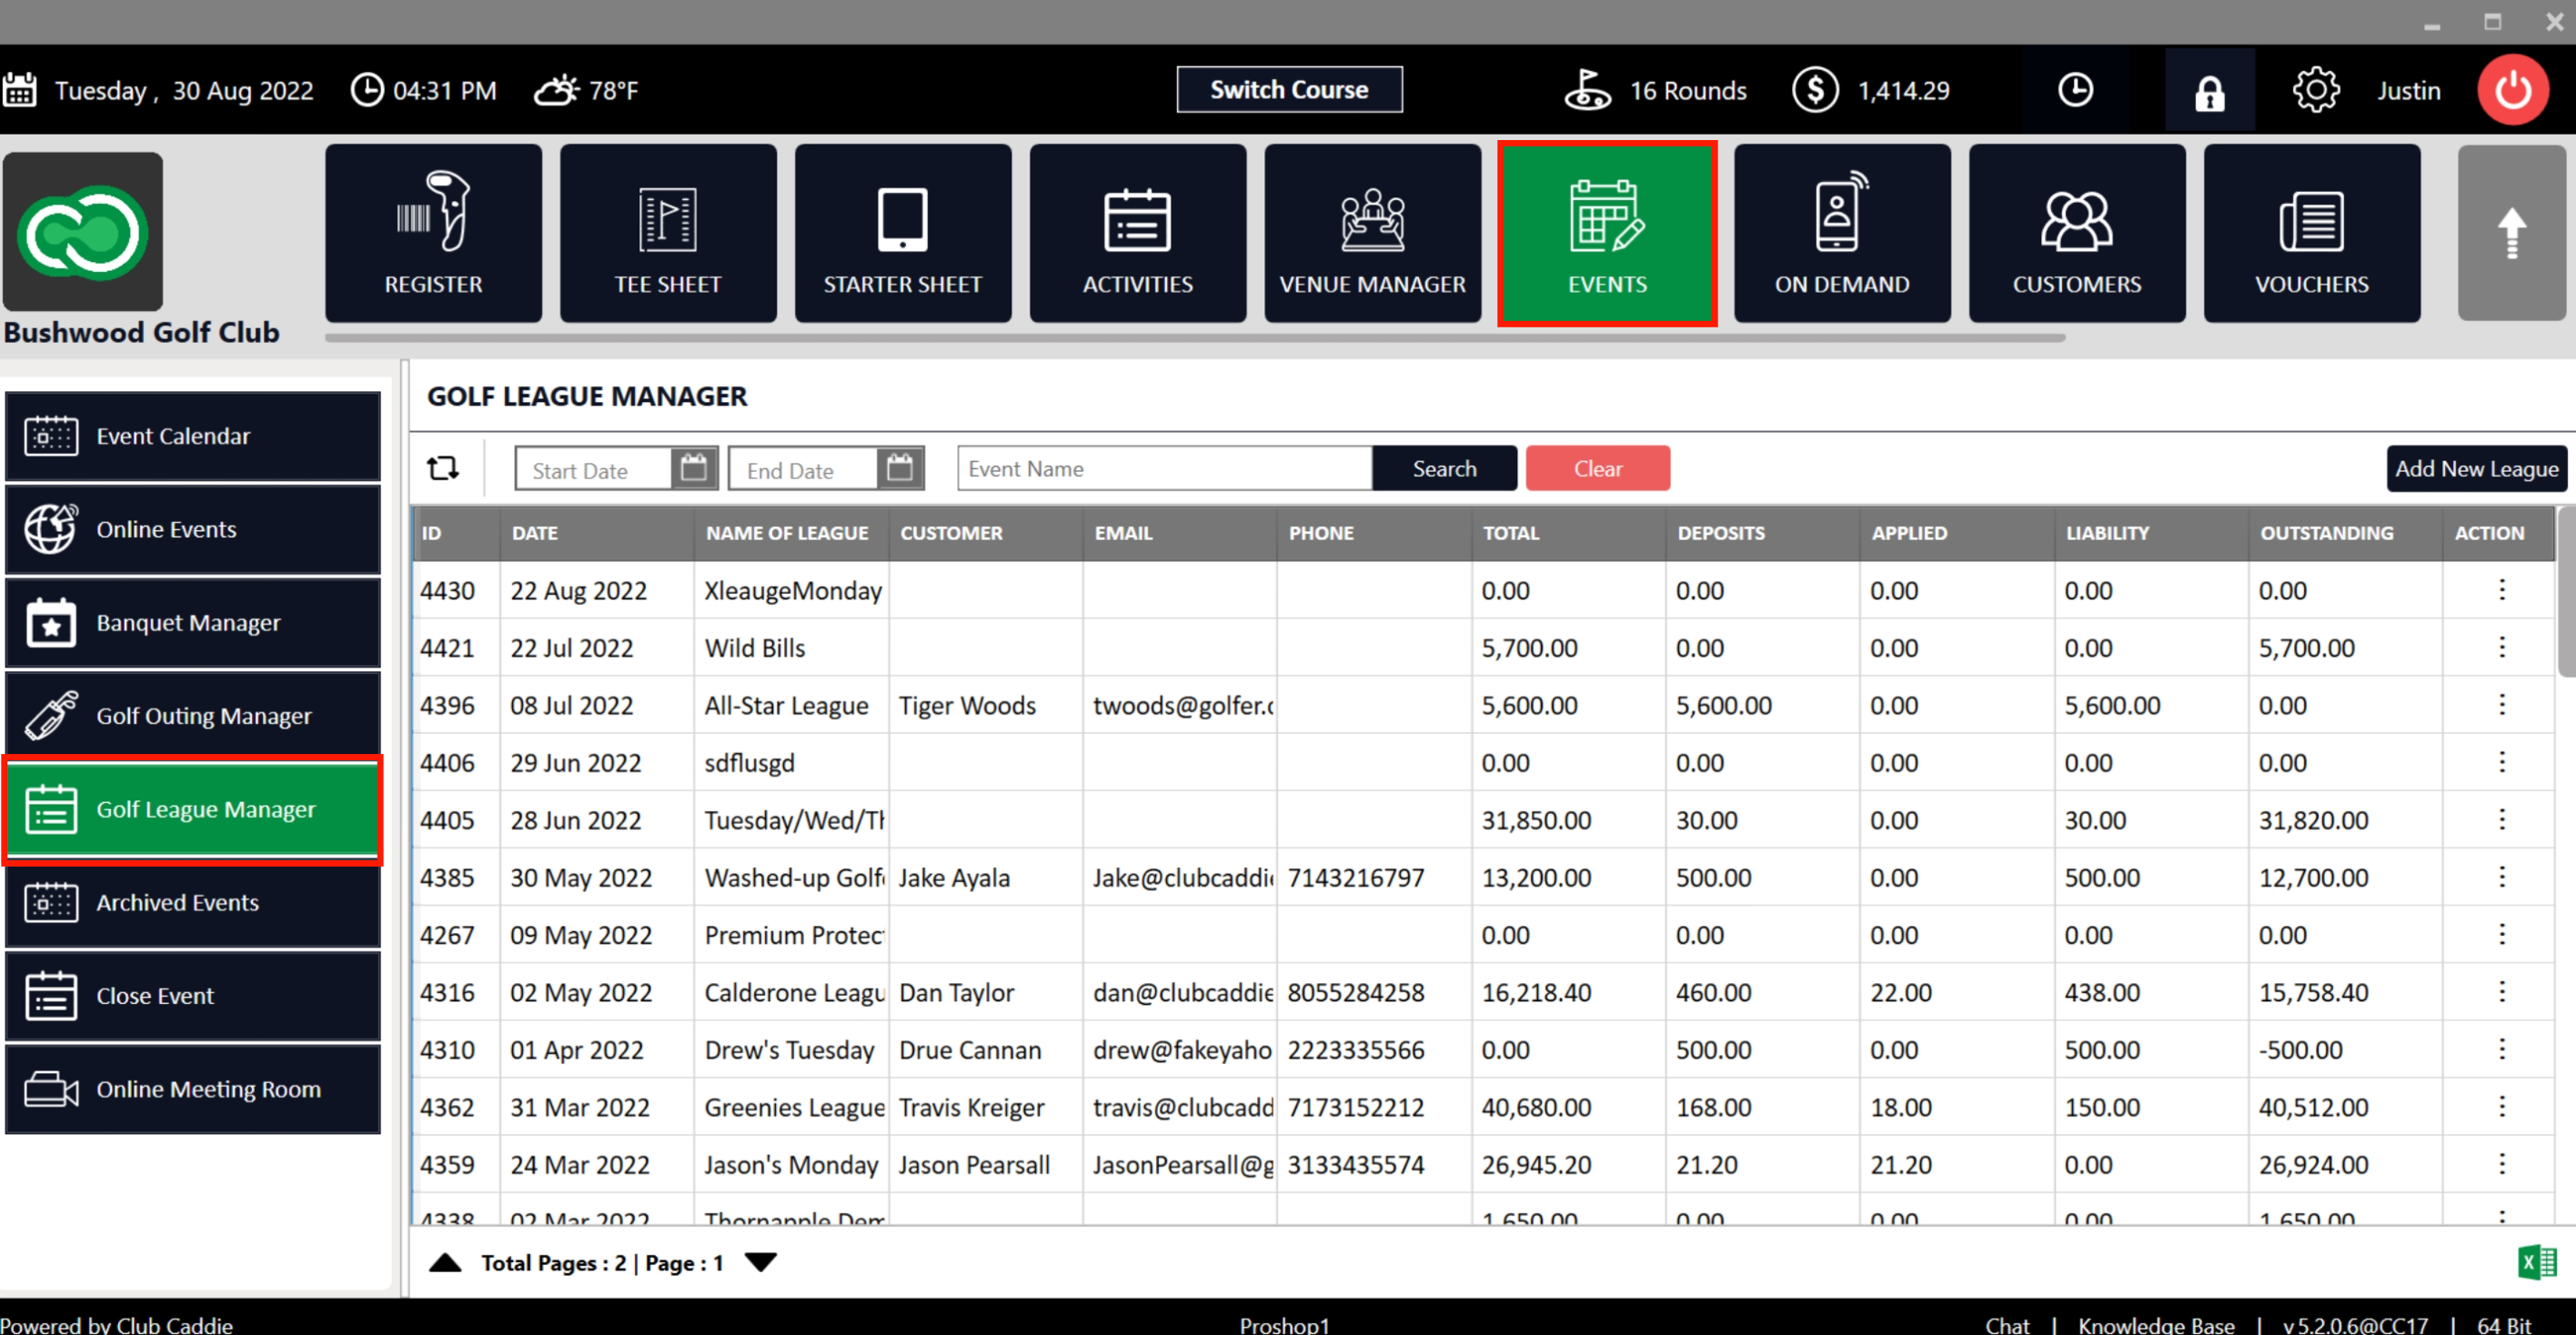Click the clock icon next to sales total
This screenshot has height=1335, width=2576.
(2075, 91)
